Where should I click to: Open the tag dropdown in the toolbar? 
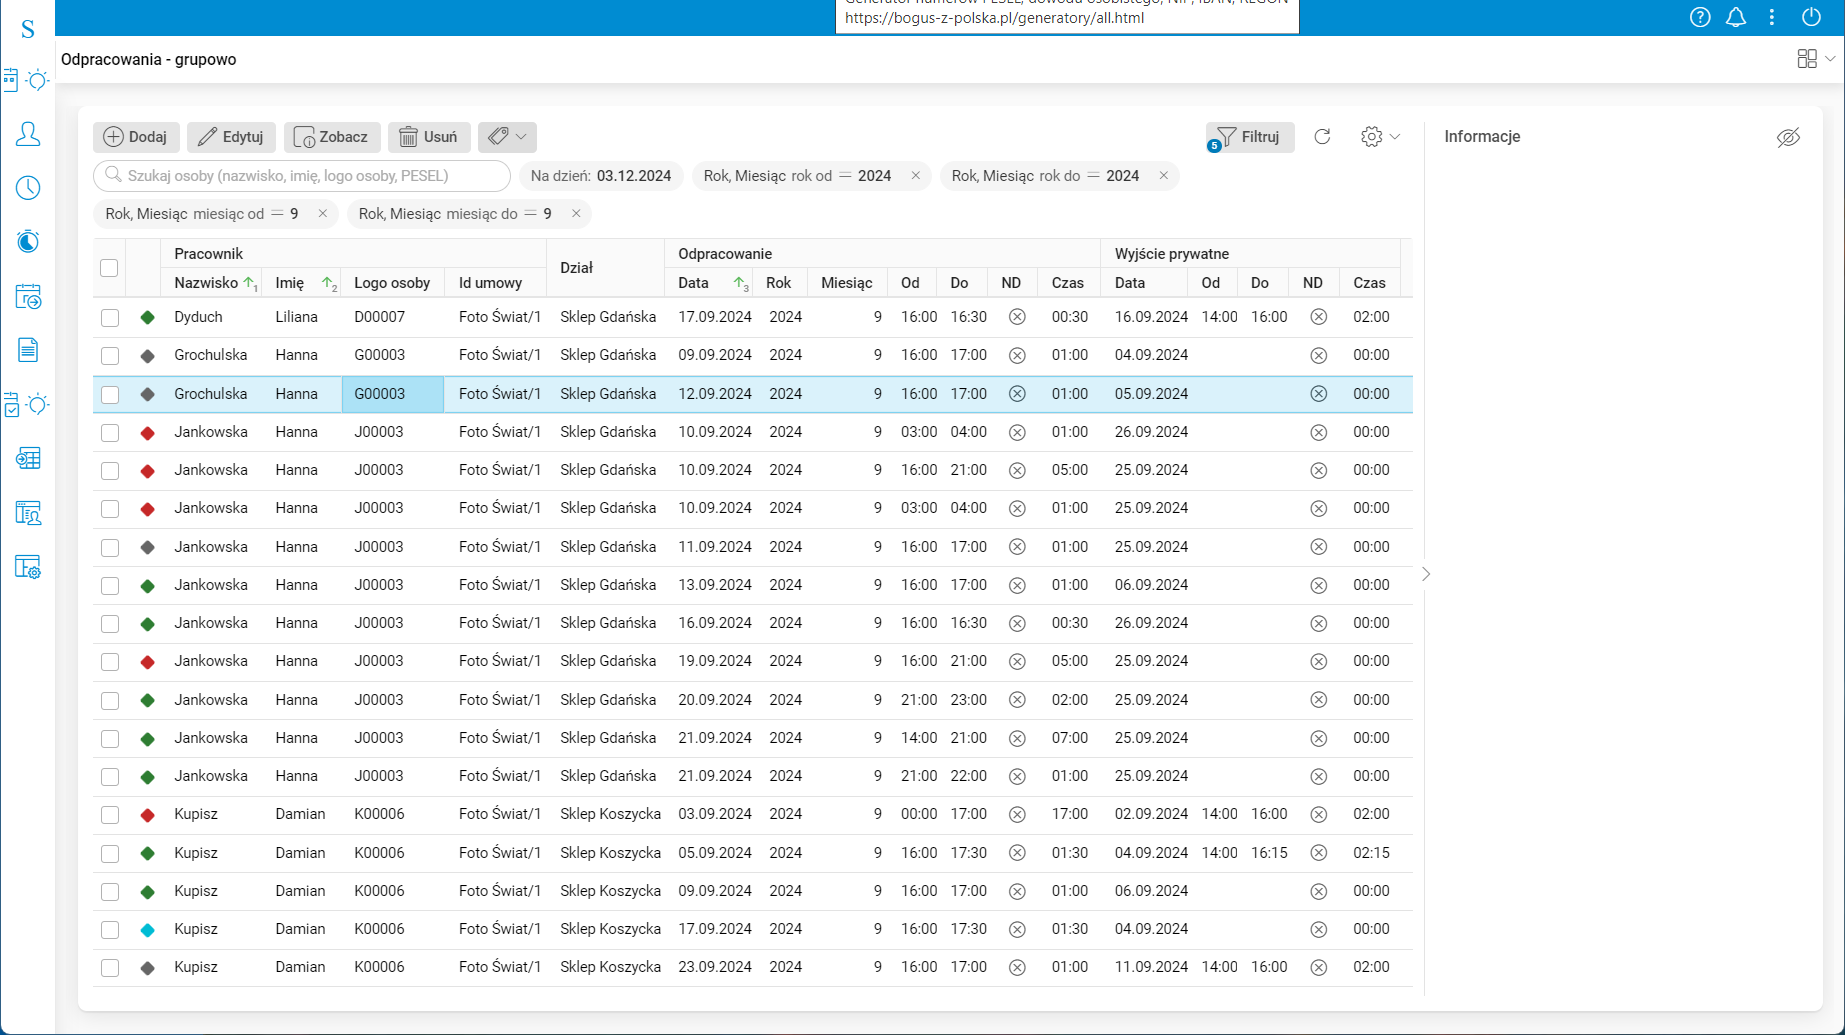point(507,137)
